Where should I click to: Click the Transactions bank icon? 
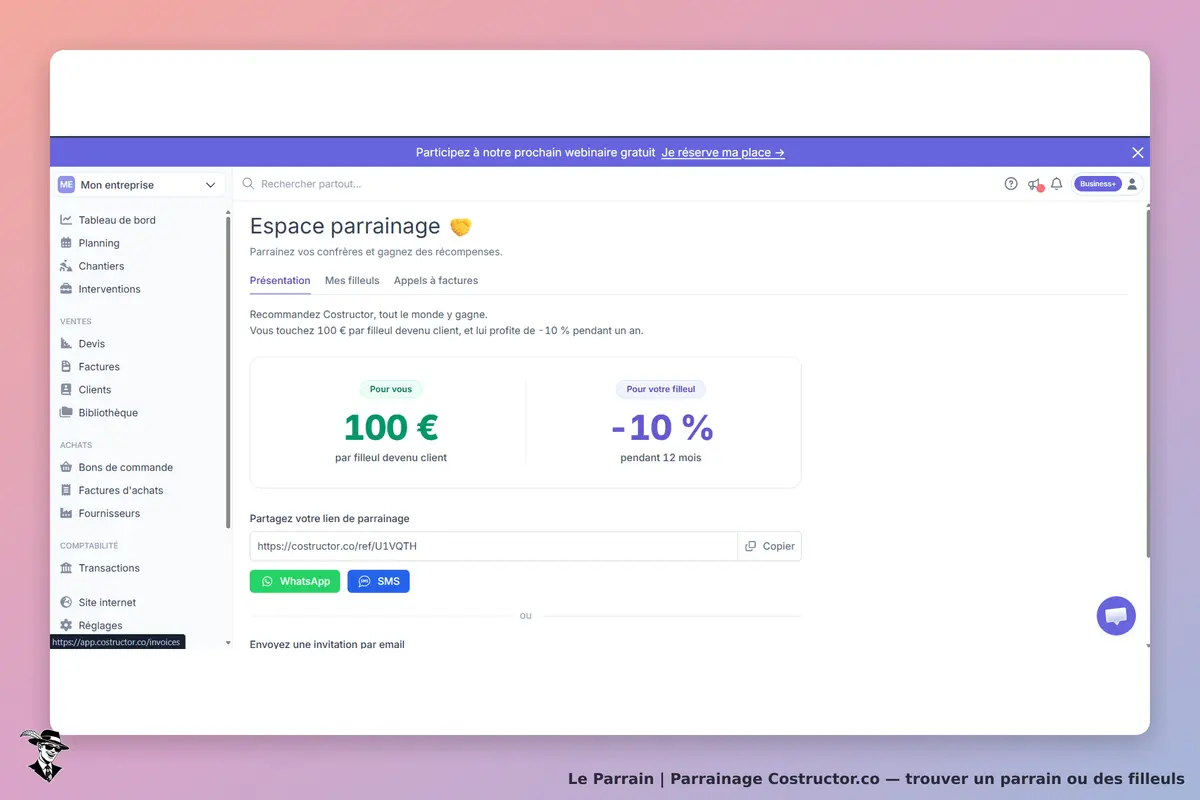pyautogui.click(x=66, y=568)
